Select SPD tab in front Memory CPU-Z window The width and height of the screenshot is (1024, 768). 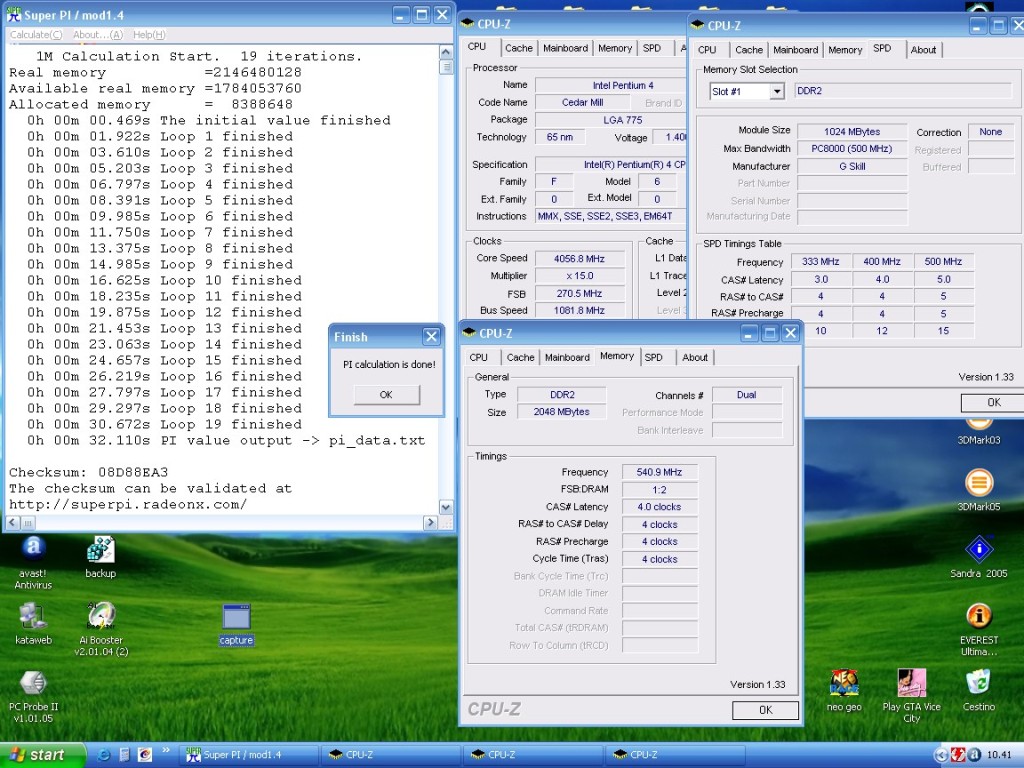pos(654,357)
